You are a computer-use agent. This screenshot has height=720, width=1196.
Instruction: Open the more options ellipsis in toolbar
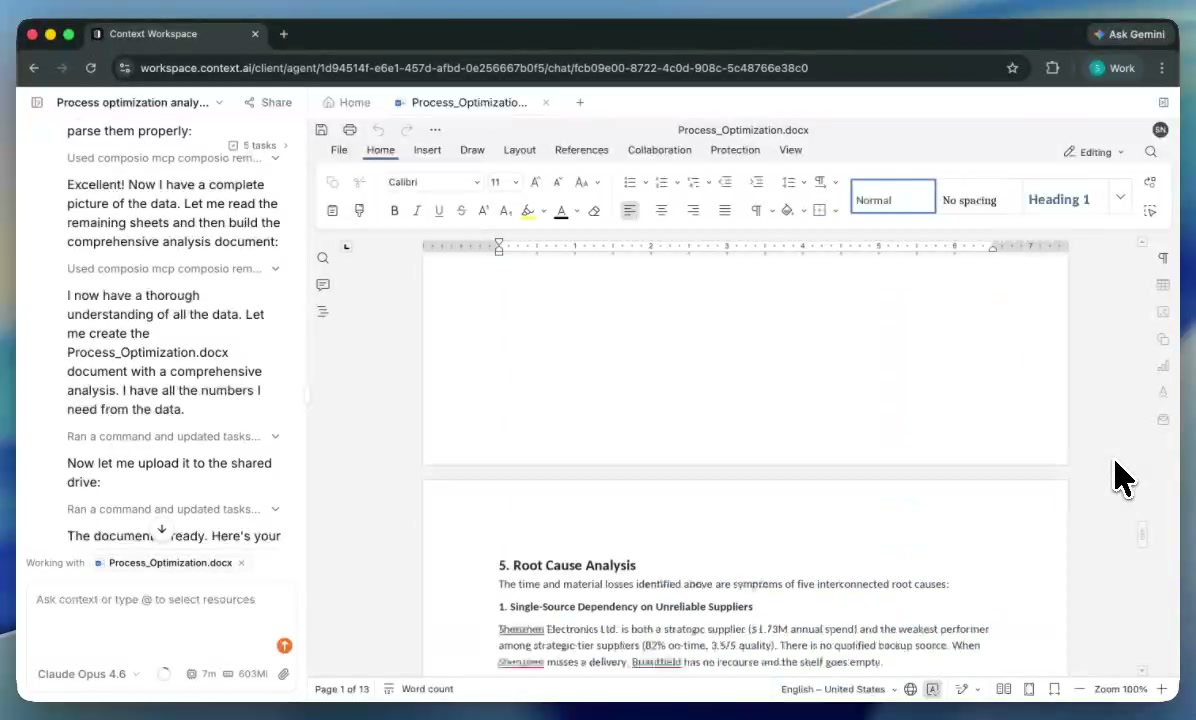[435, 130]
